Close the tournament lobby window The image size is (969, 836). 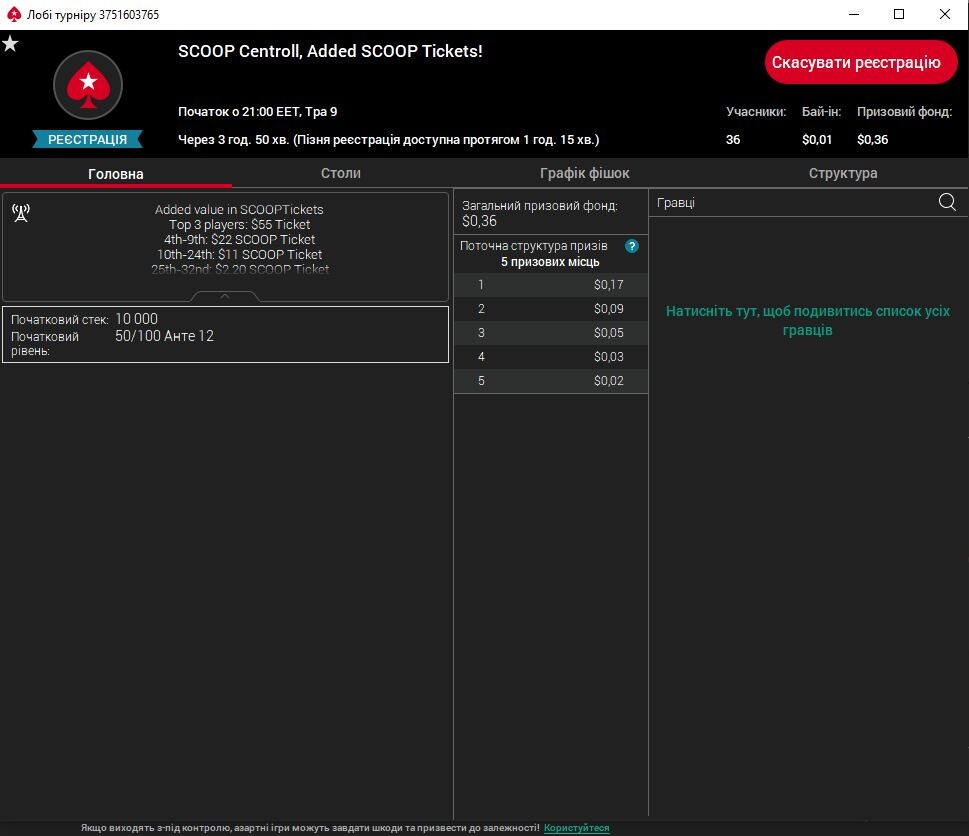945,14
